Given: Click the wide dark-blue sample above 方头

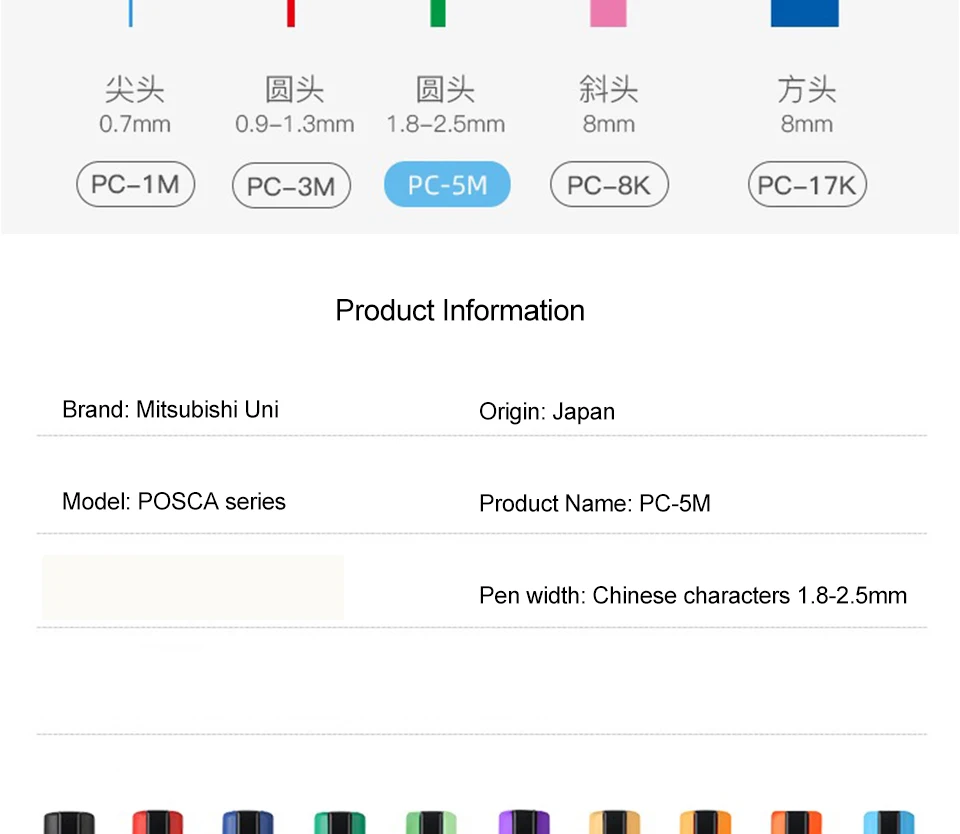Looking at the screenshot, I should click(804, 13).
